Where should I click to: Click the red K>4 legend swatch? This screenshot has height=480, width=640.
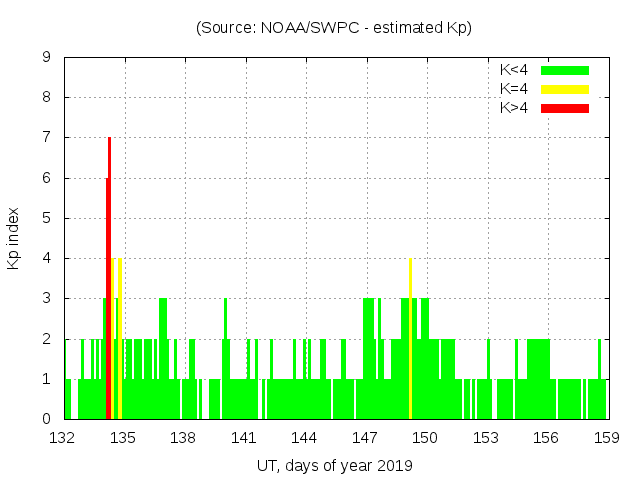[x=565, y=108]
